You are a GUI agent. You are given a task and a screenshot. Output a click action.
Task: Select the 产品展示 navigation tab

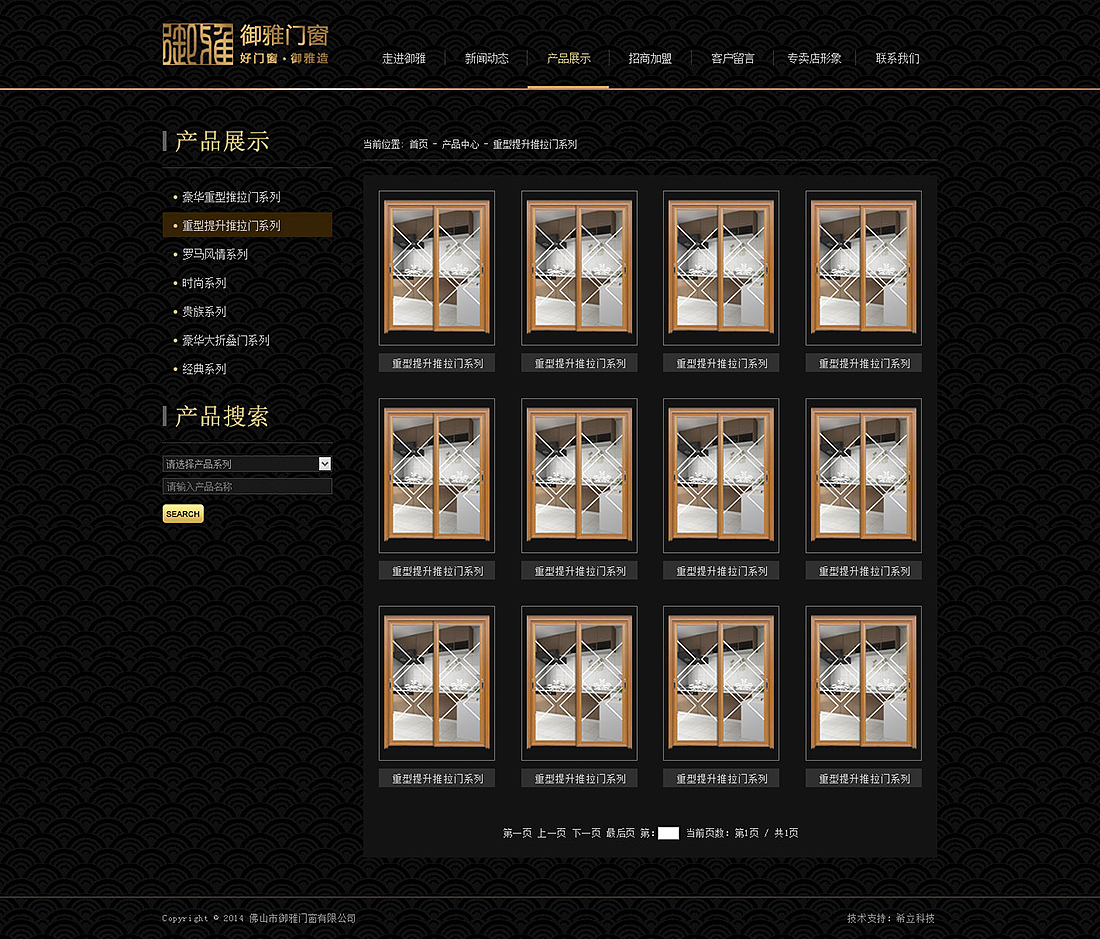[568, 58]
